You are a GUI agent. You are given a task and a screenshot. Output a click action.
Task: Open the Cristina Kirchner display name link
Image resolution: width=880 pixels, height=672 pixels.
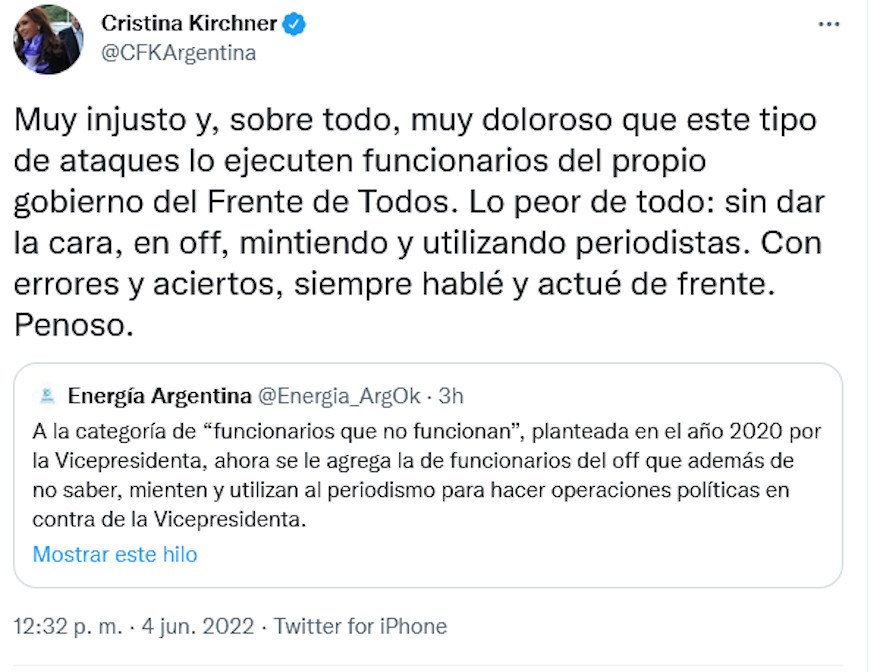click(187, 25)
